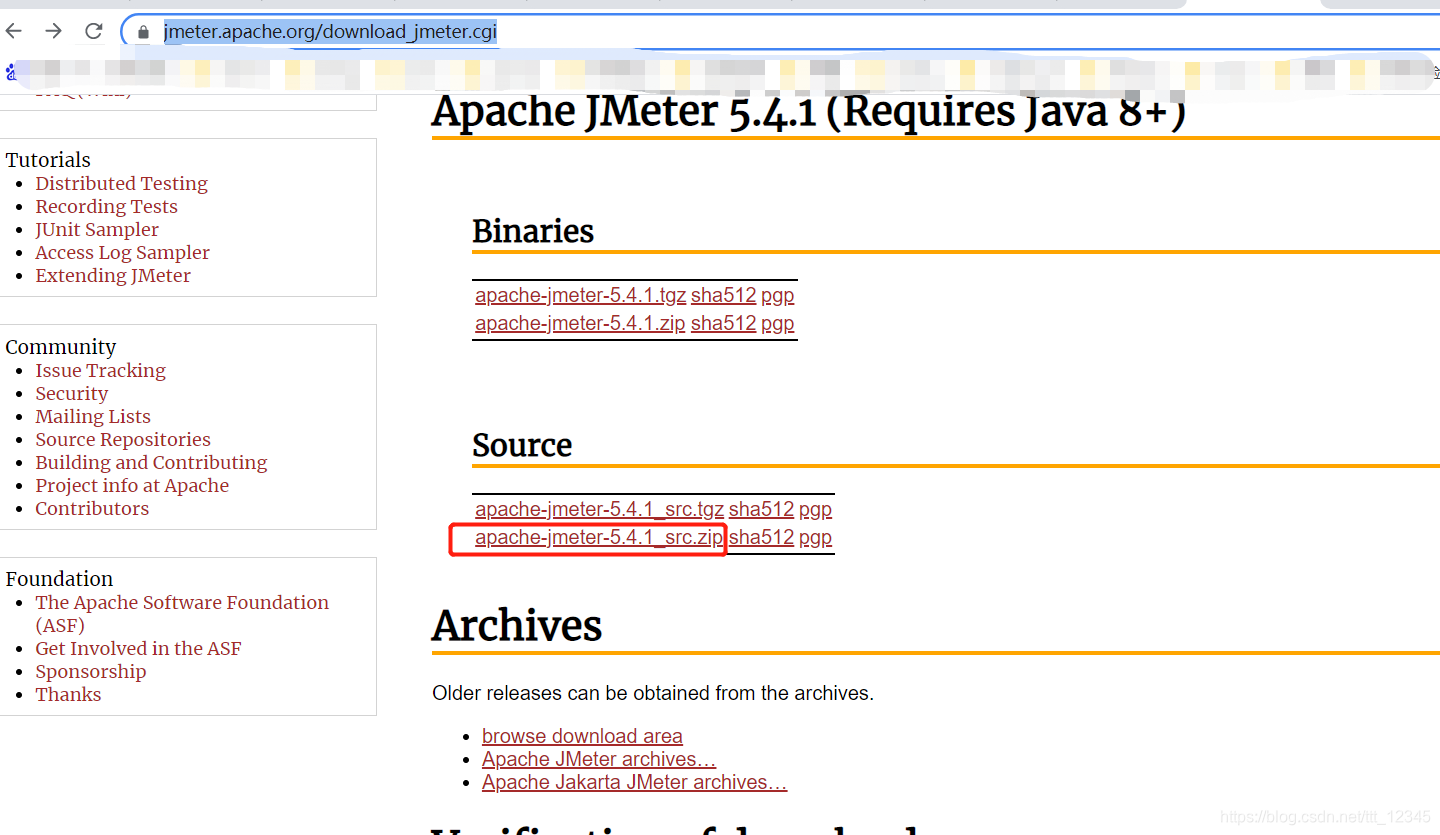Open Thanks link

click(68, 694)
